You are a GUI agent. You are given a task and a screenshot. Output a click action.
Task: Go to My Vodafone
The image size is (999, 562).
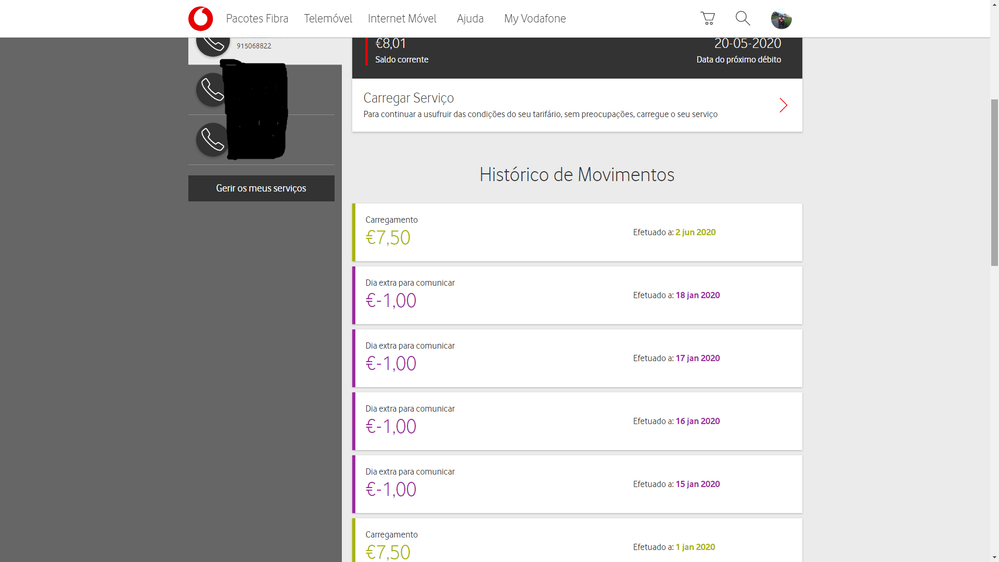click(535, 19)
